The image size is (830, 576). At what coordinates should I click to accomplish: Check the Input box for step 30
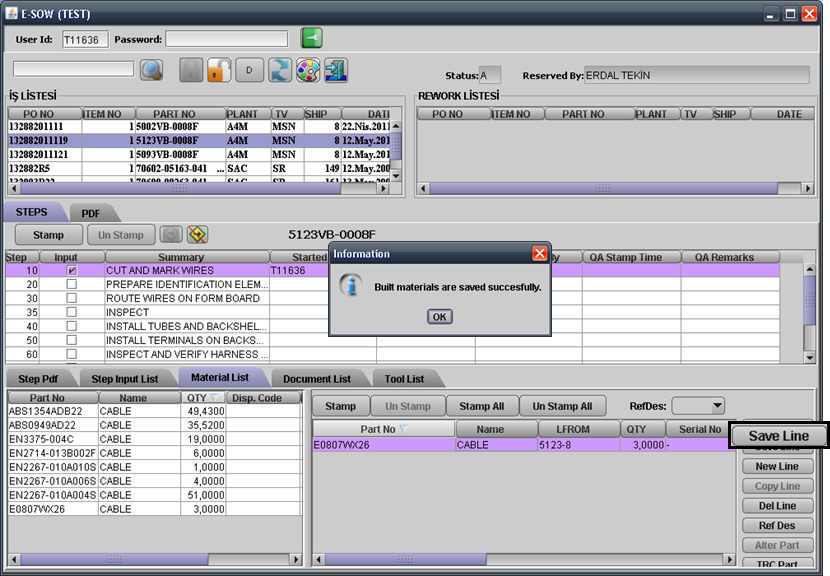pos(71,298)
